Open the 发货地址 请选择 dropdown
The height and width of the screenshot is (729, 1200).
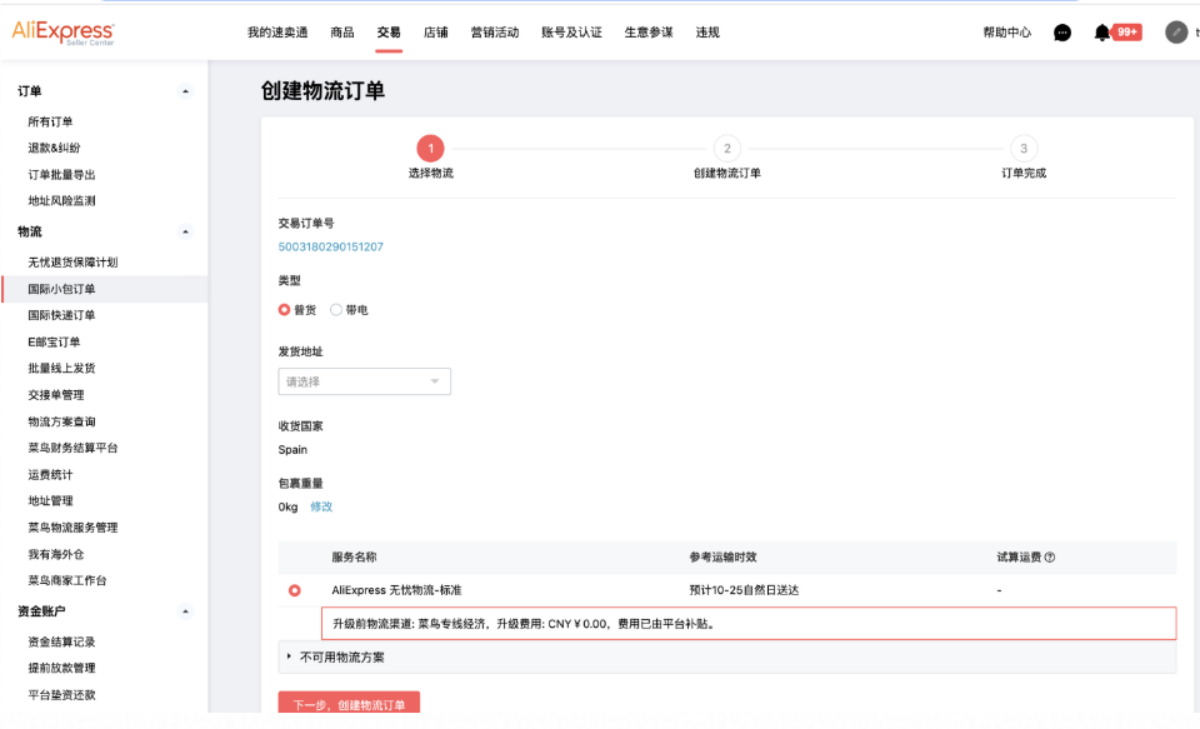click(364, 381)
